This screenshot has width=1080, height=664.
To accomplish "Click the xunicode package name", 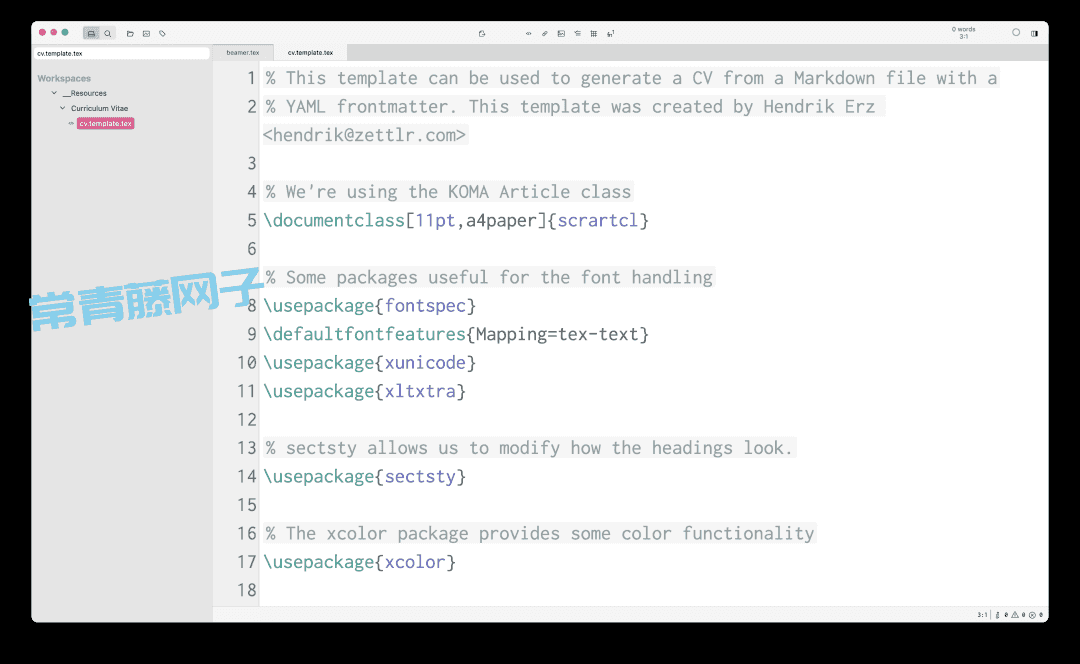I will (425, 363).
